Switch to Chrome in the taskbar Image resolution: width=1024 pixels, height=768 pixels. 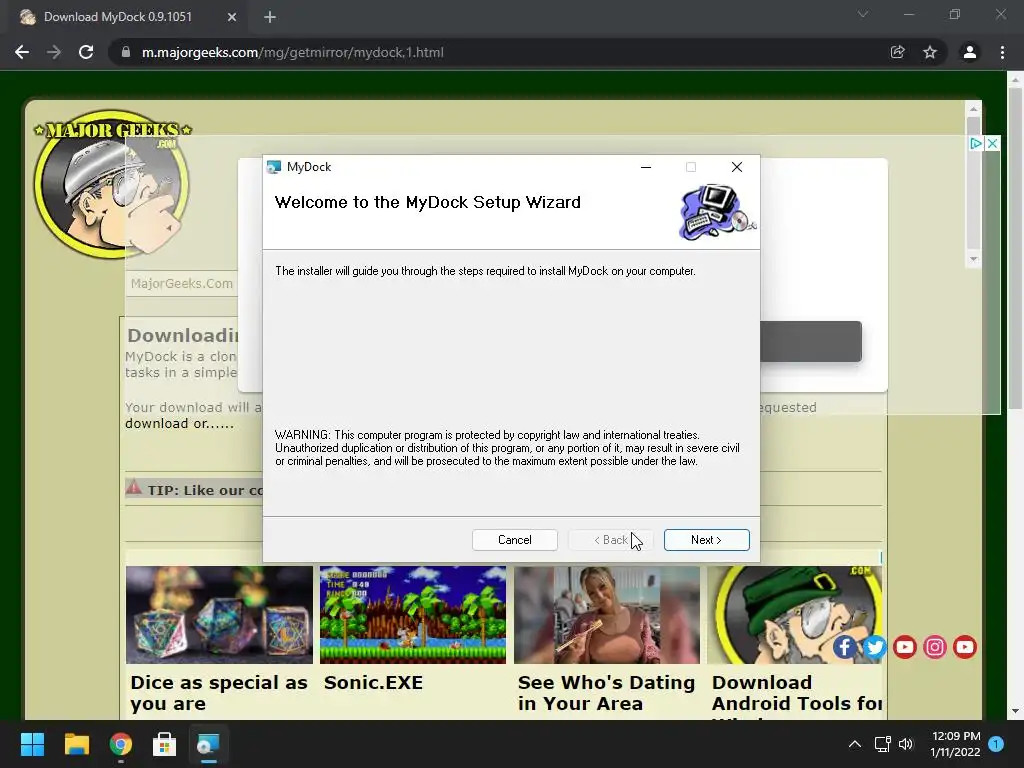[x=121, y=744]
